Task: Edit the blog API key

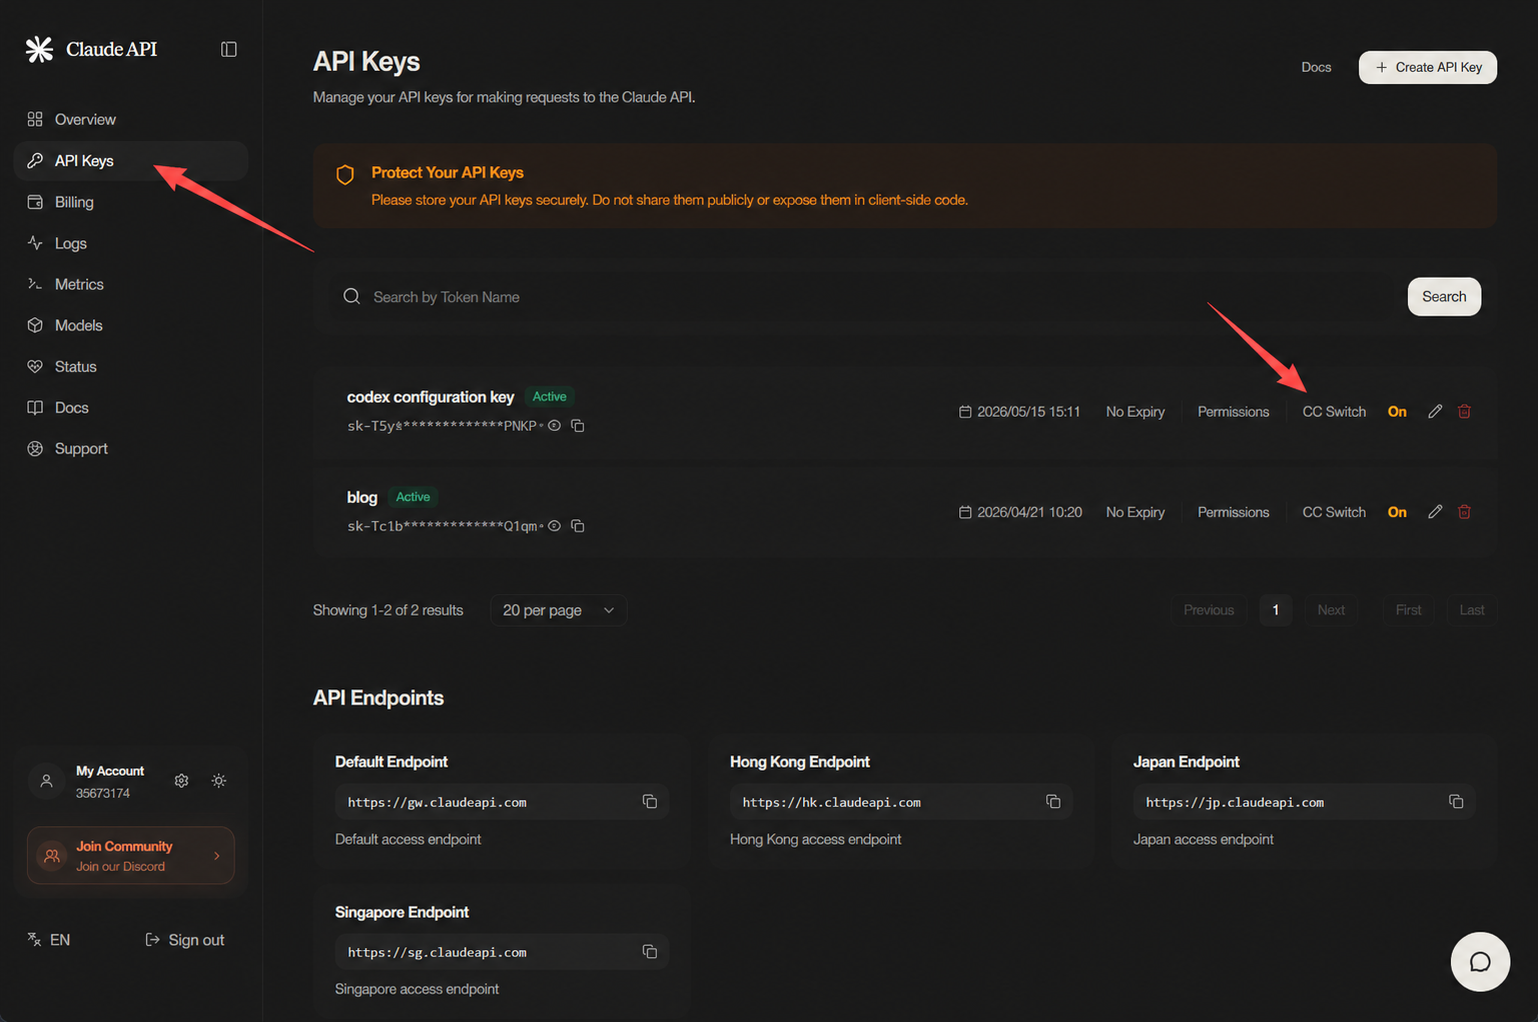Action: [x=1435, y=512]
